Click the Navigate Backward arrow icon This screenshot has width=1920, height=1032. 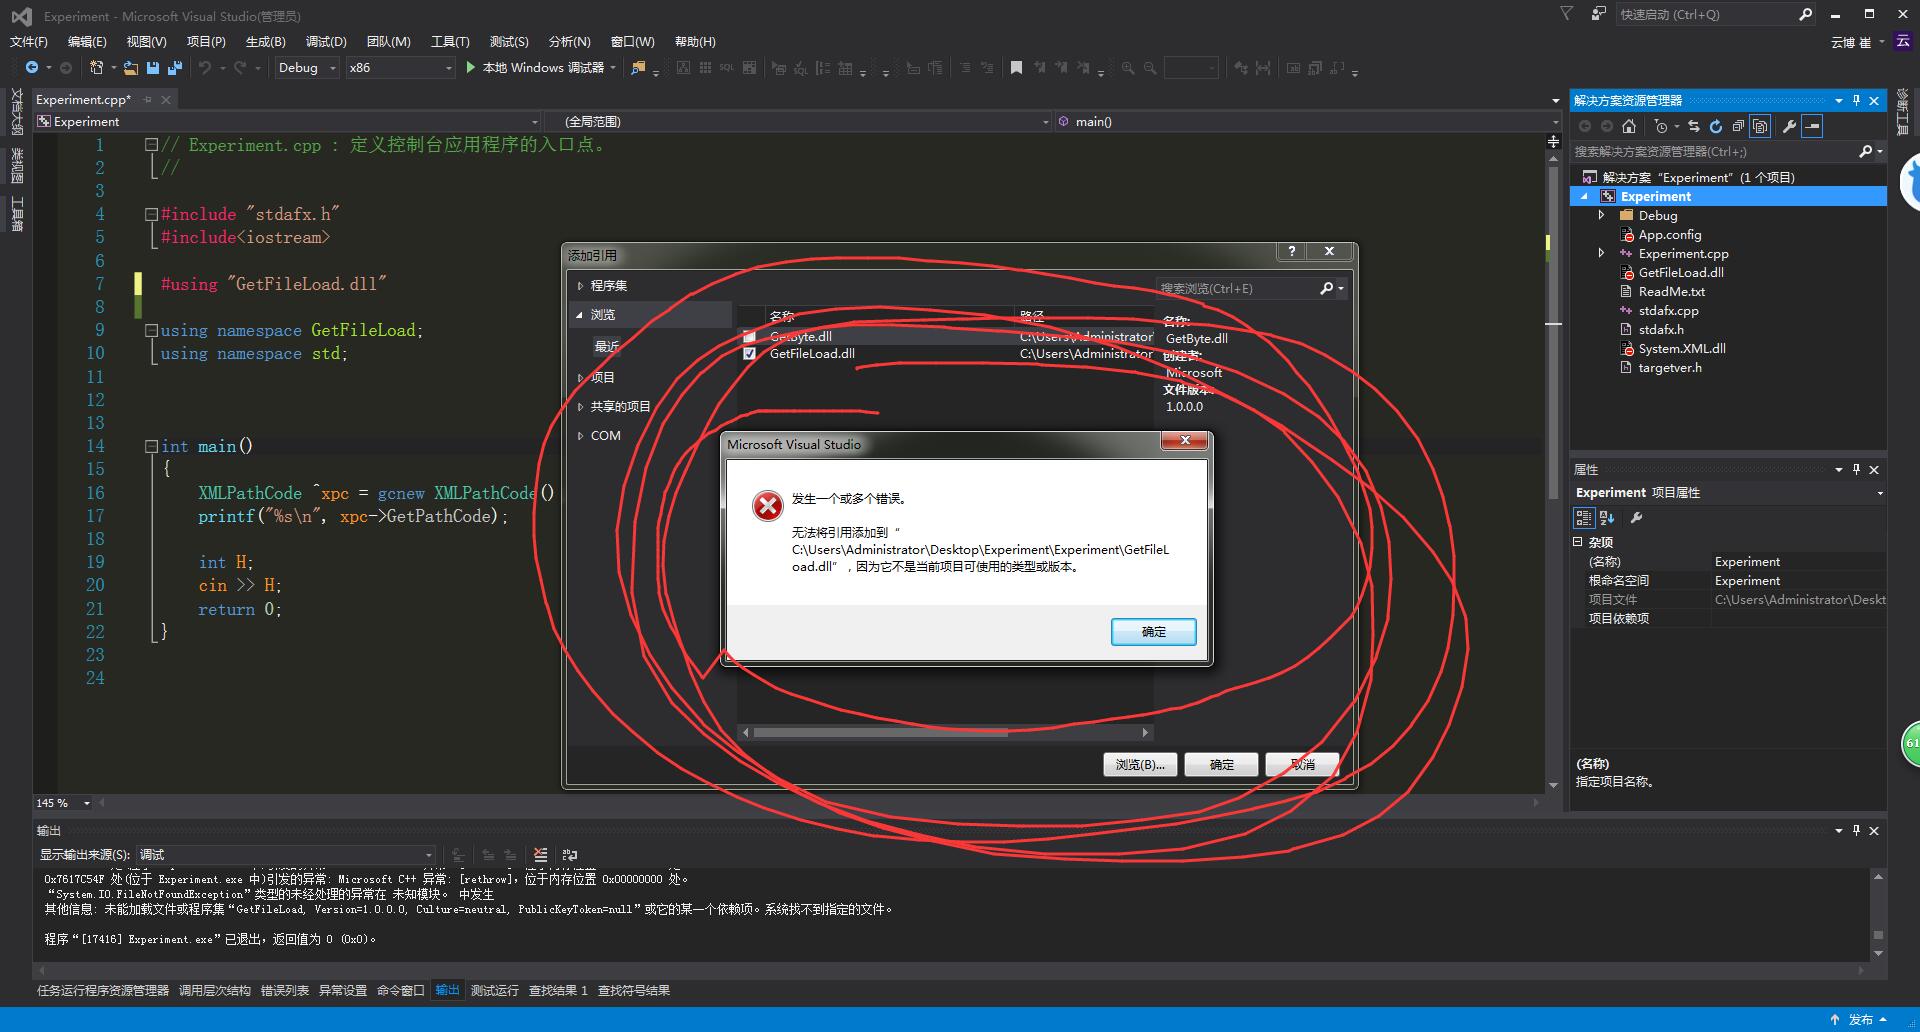(32, 67)
